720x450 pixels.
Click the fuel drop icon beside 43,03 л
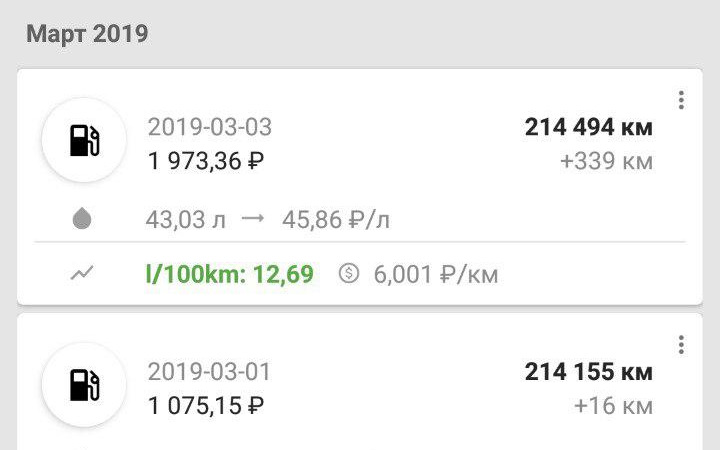[x=82, y=219]
